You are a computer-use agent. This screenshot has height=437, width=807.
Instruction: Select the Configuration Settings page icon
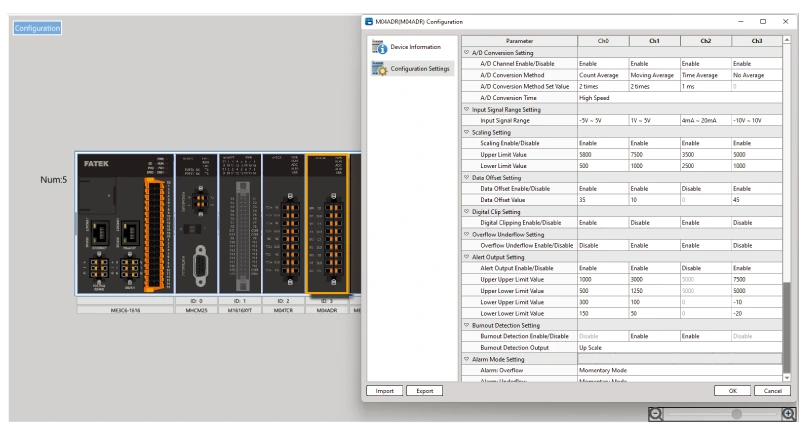point(378,69)
